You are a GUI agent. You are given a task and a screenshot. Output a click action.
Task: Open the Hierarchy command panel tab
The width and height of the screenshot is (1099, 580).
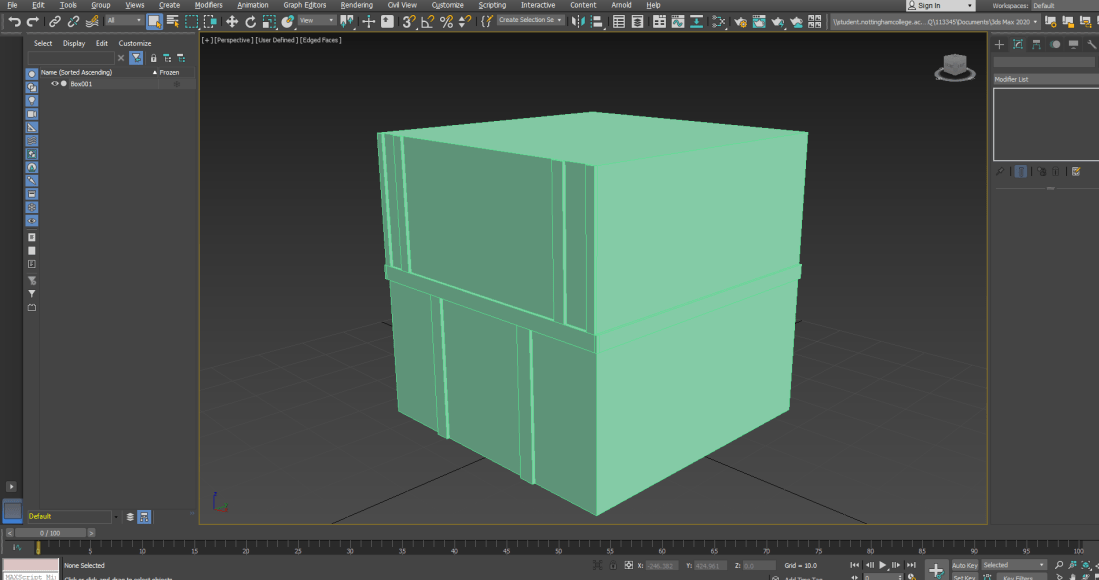coord(1036,44)
